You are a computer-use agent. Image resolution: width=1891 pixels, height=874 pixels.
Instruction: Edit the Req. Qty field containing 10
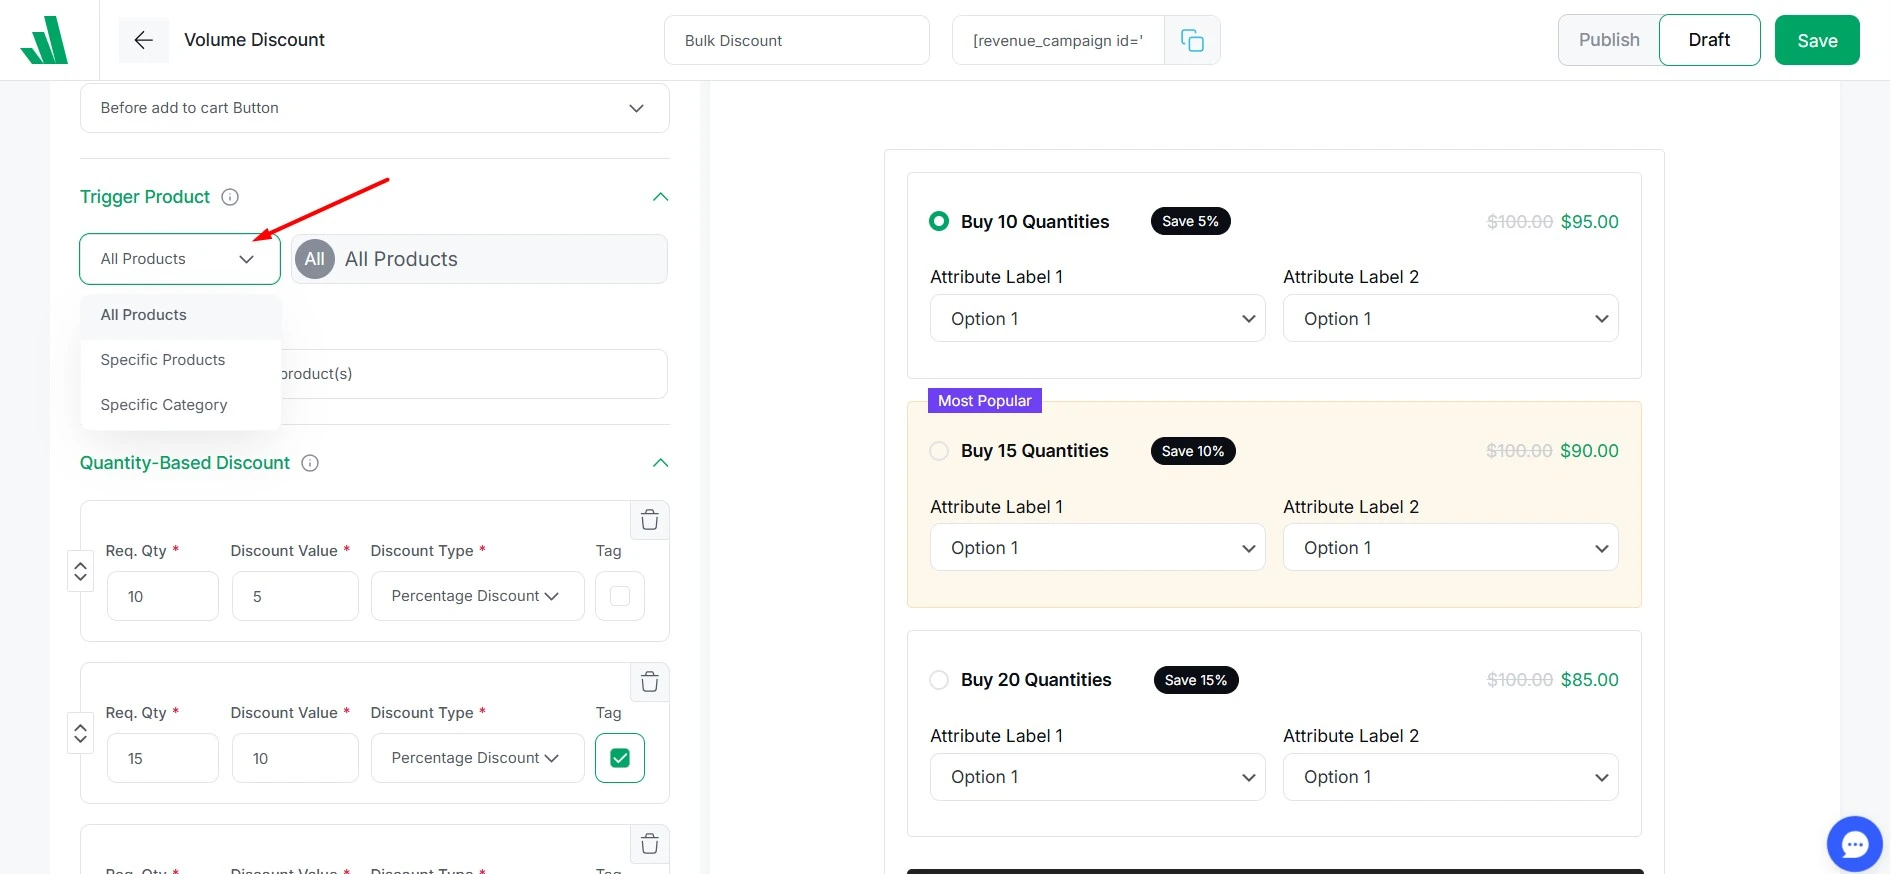pyautogui.click(x=163, y=596)
